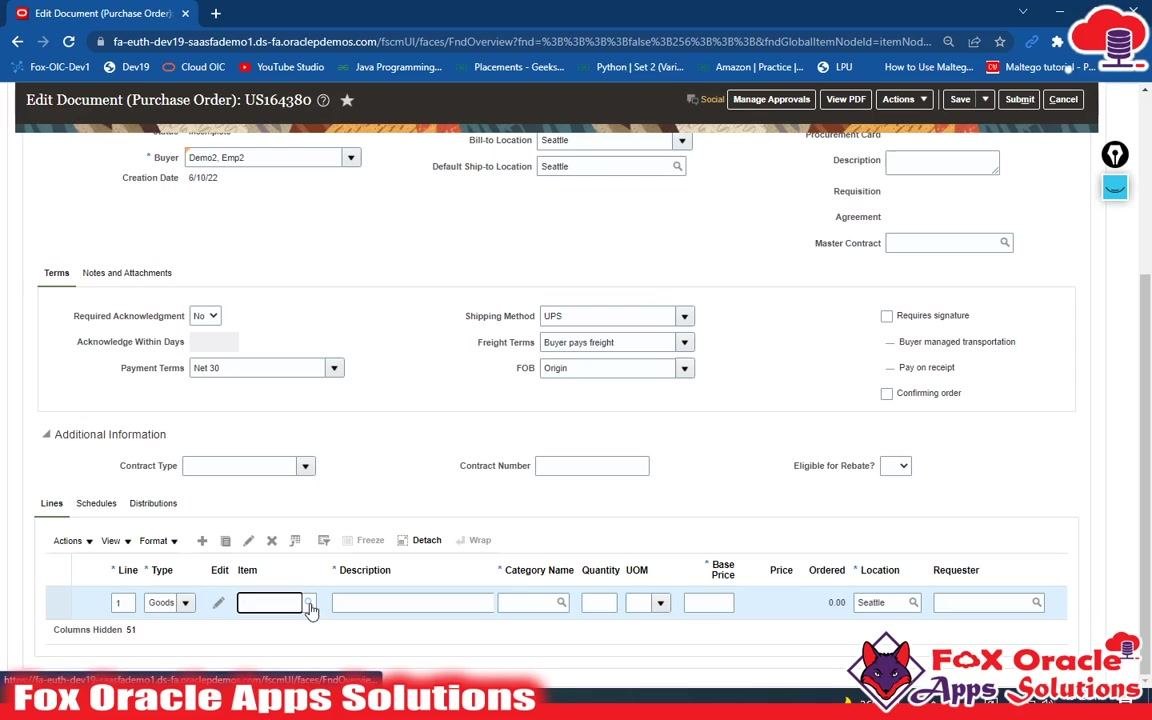Screen dimensions: 1152x720
Task: Switch to Schedules tab
Action: (x=96, y=503)
